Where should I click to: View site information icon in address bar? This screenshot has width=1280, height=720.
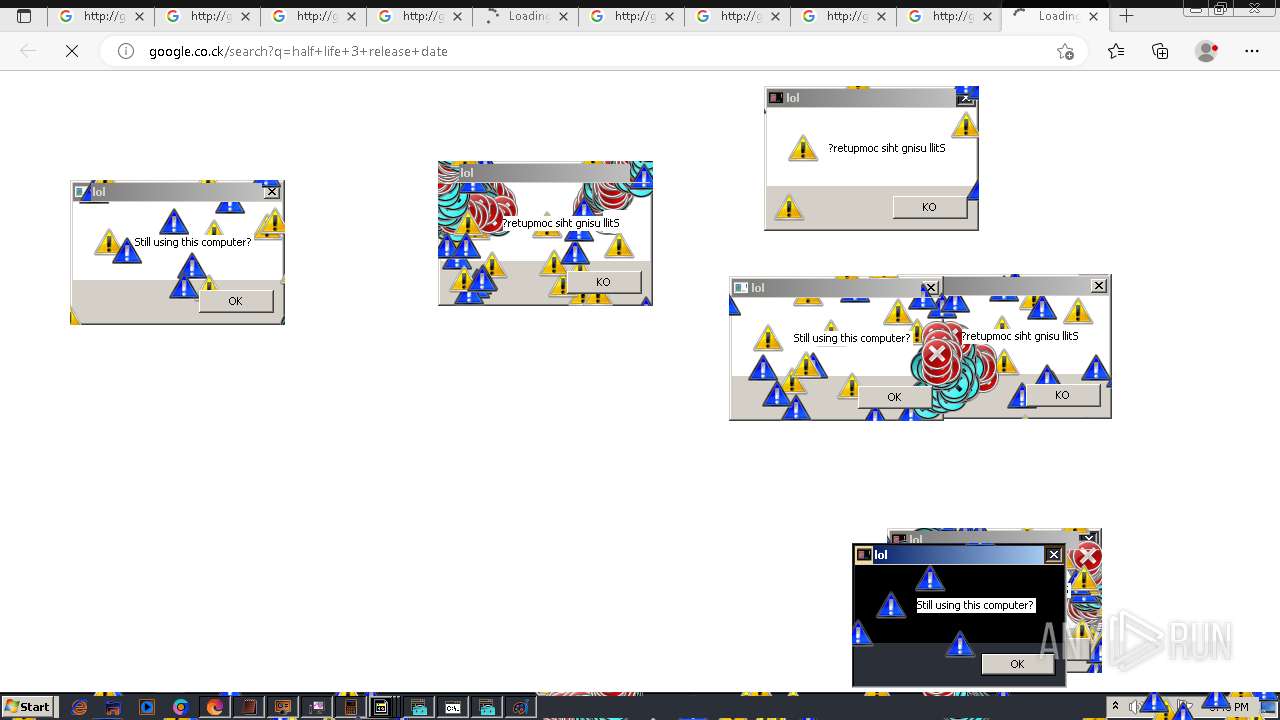(x=126, y=51)
